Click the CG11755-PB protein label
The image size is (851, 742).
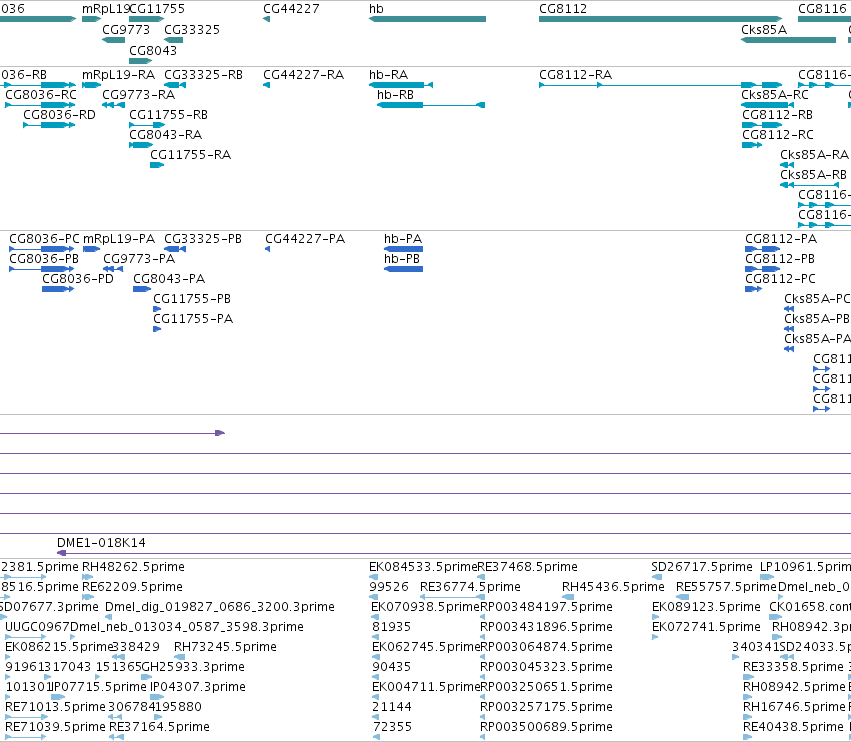click(x=192, y=299)
